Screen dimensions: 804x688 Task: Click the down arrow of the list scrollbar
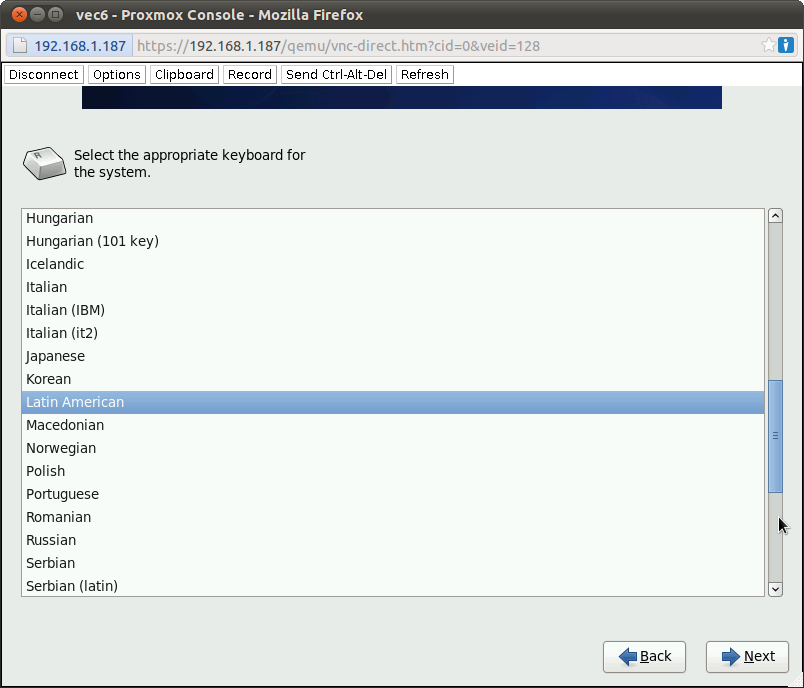[x=774, y=589]
